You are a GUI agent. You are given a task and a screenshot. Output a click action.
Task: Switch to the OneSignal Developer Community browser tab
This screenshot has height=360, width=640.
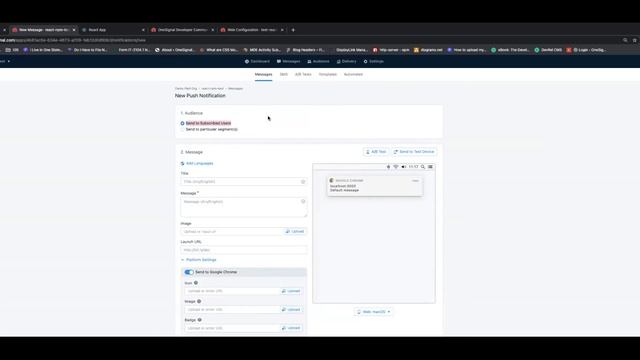tap(182, 30)
